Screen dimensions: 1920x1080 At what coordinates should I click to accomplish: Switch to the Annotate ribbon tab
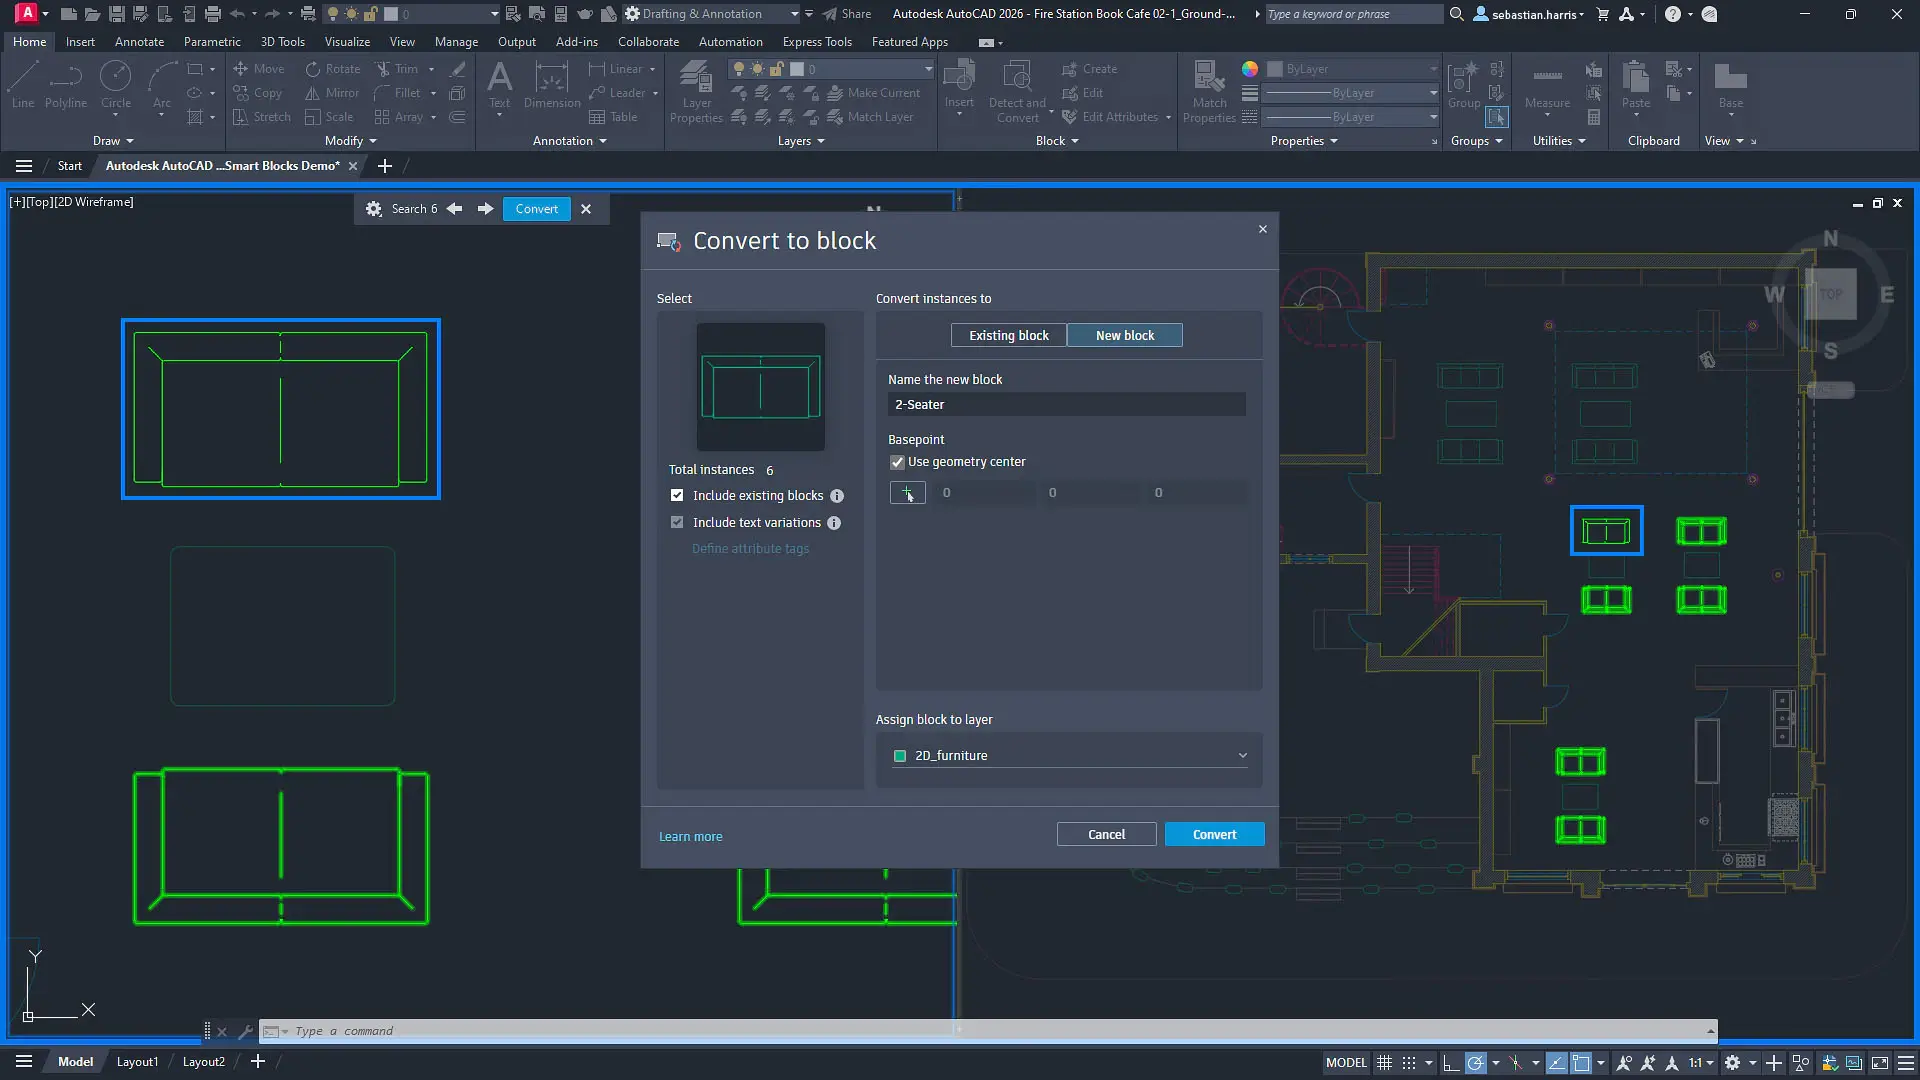pos(139,41)
